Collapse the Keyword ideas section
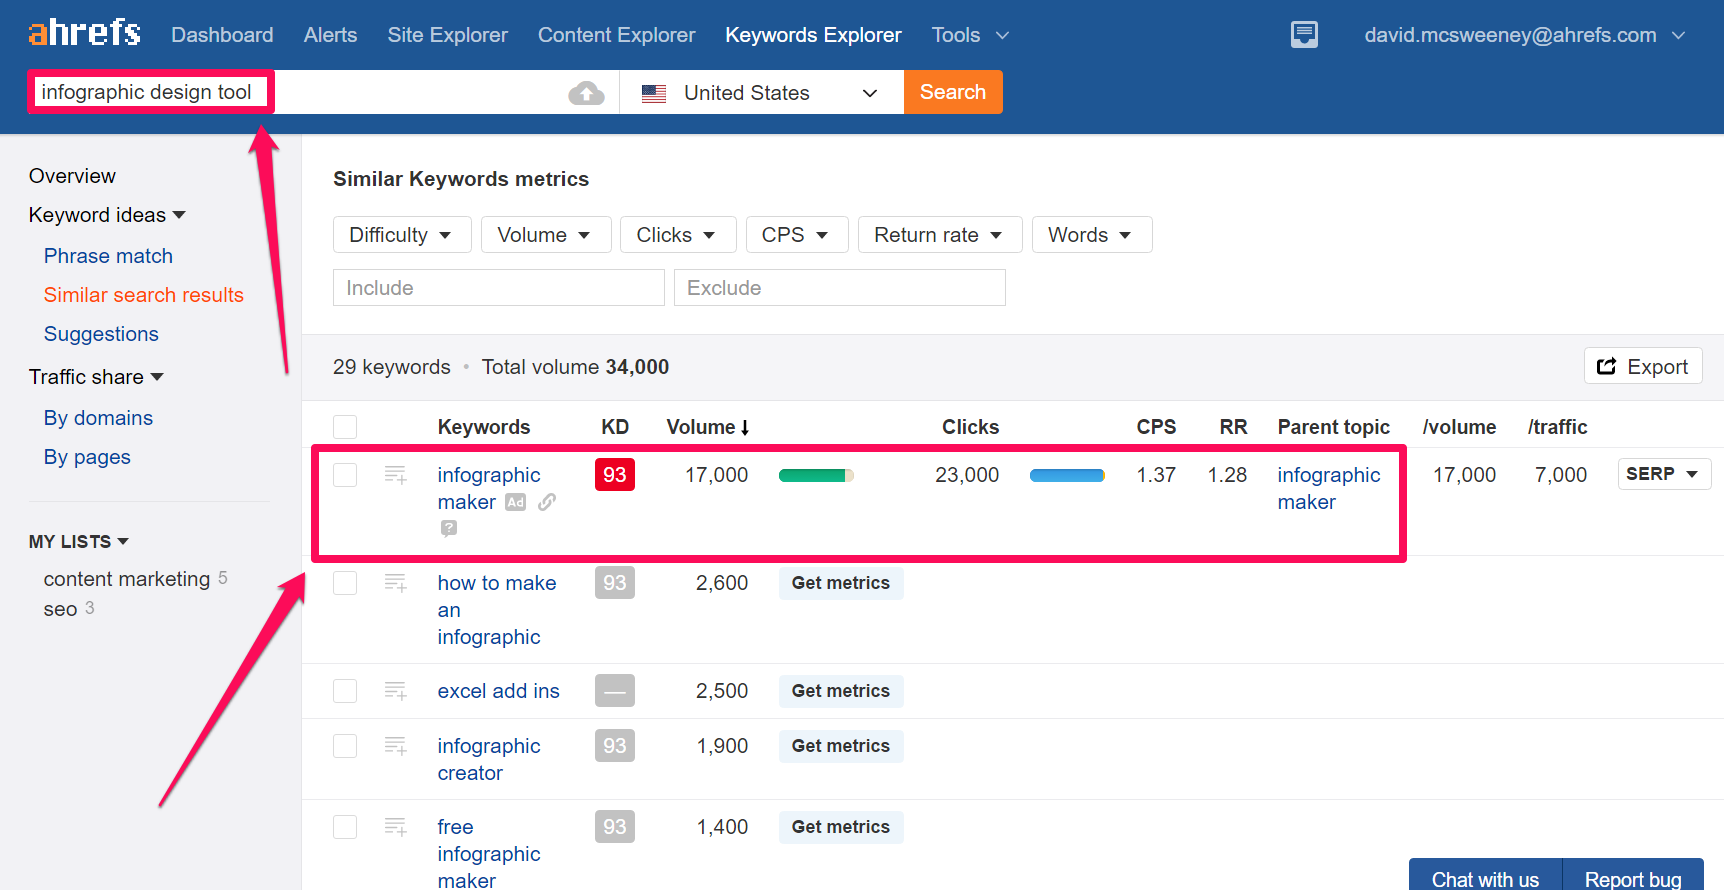The width and height of the screenshot is (1724, 890). coord(107,215)
